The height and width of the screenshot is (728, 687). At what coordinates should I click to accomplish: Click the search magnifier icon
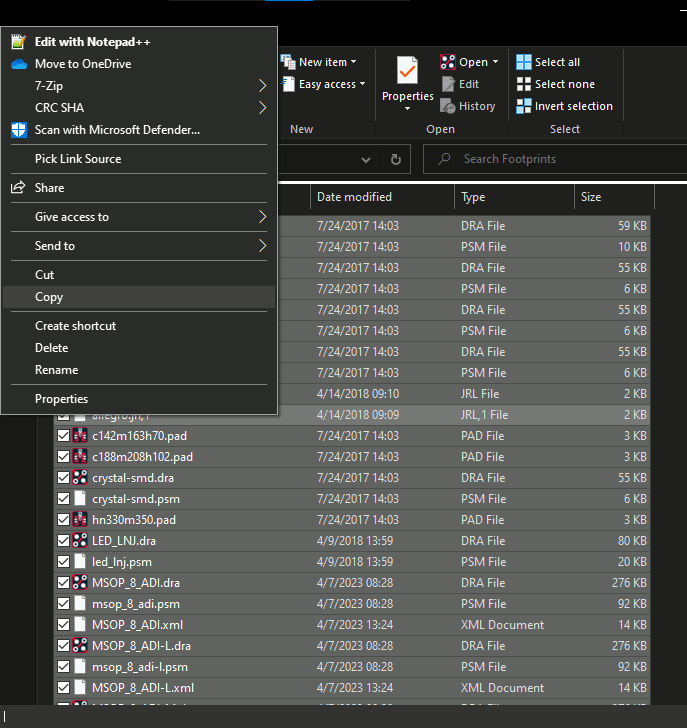pos(444,159)
